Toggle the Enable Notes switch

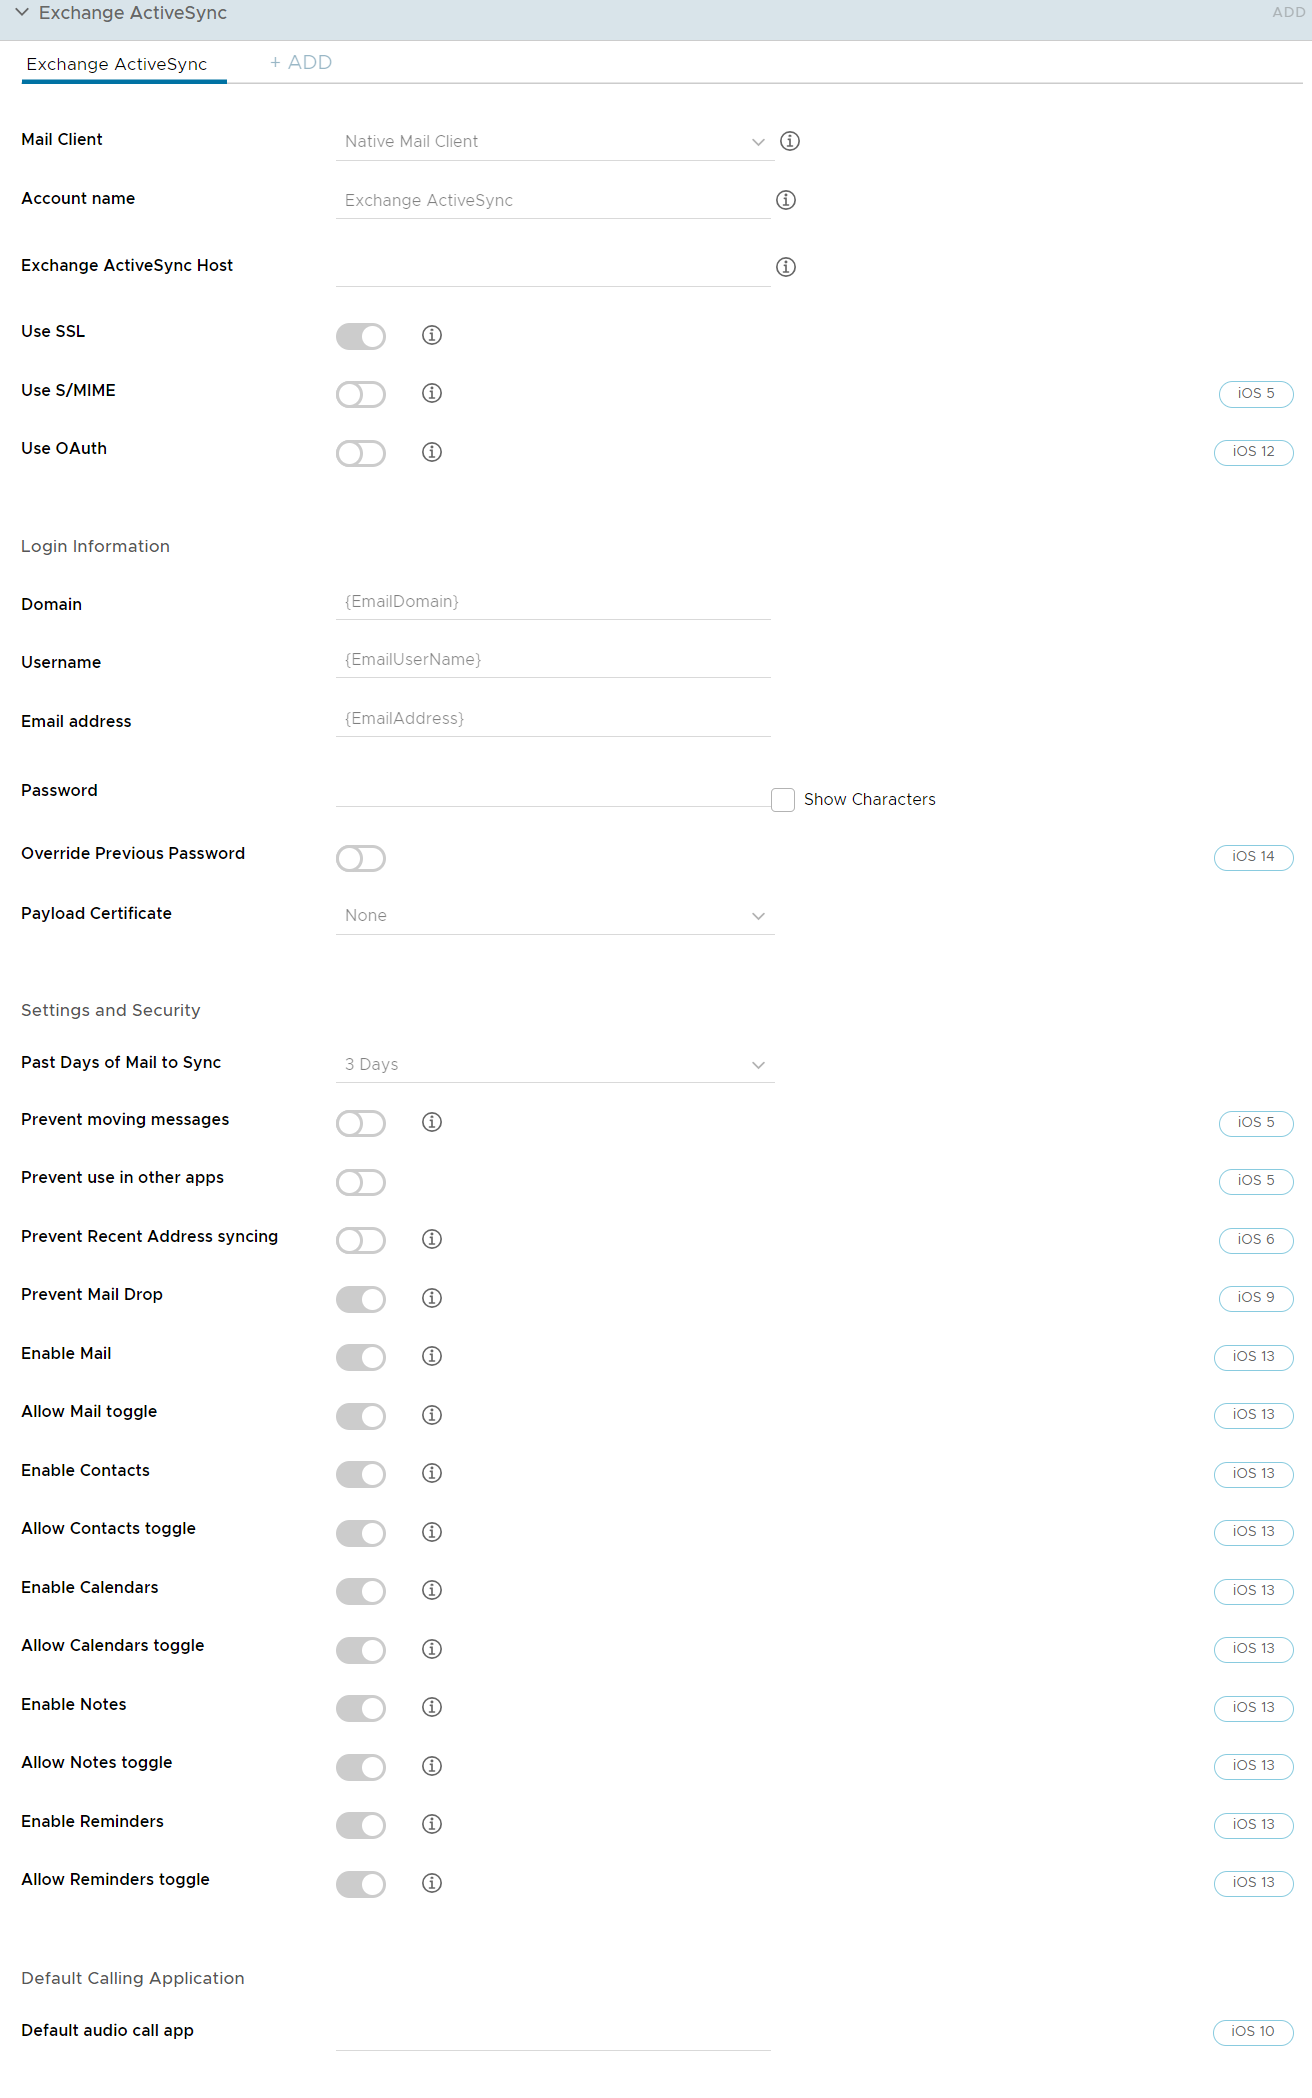click(x=361, y=1708)
